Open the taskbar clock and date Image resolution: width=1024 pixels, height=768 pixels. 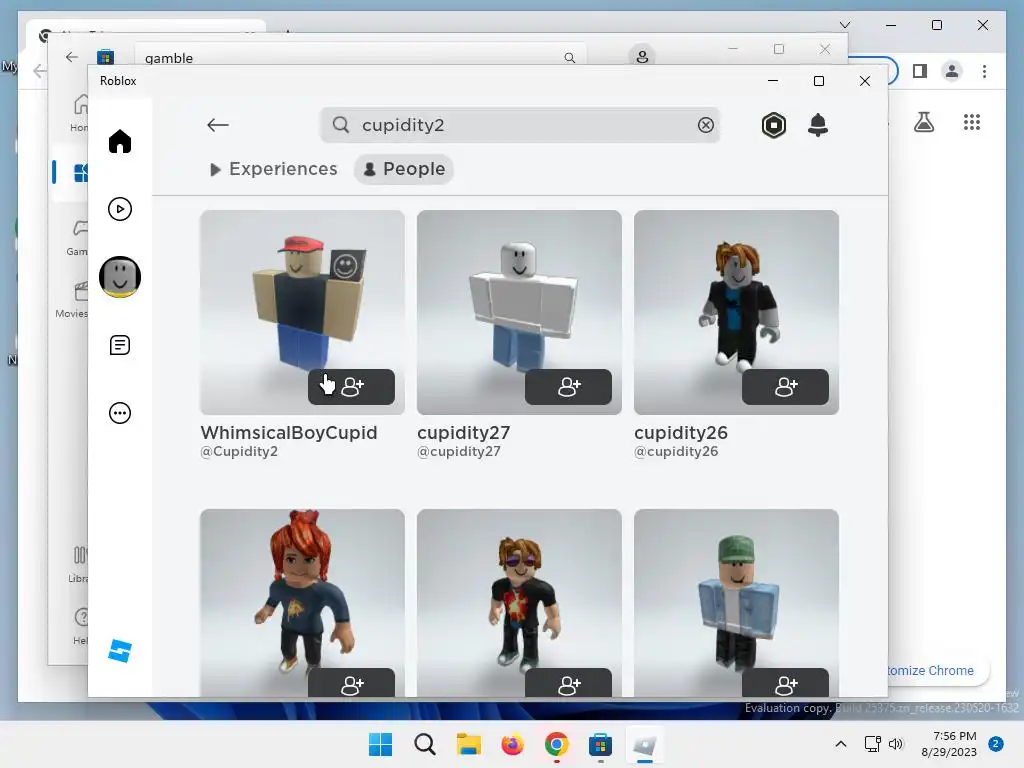tap(948, 744)
